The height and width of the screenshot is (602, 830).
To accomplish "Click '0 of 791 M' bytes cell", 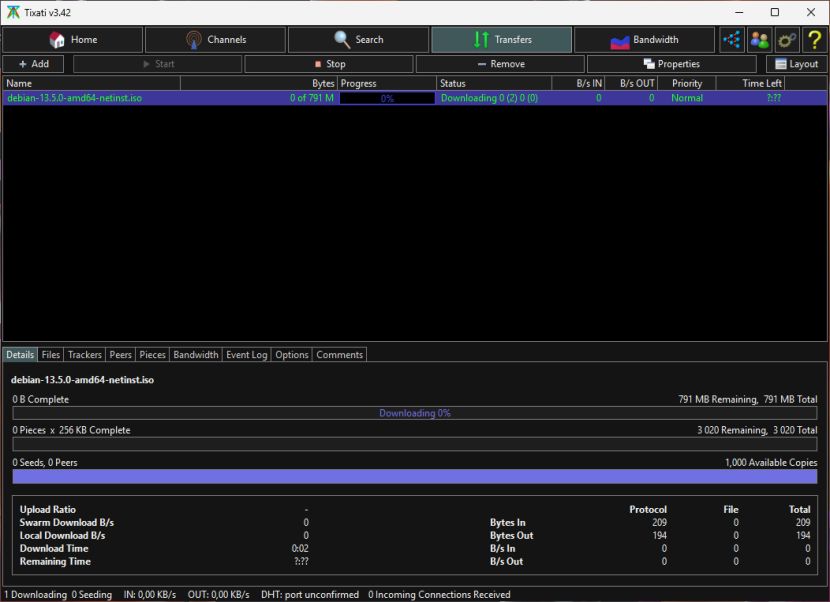I will (312, 98).
